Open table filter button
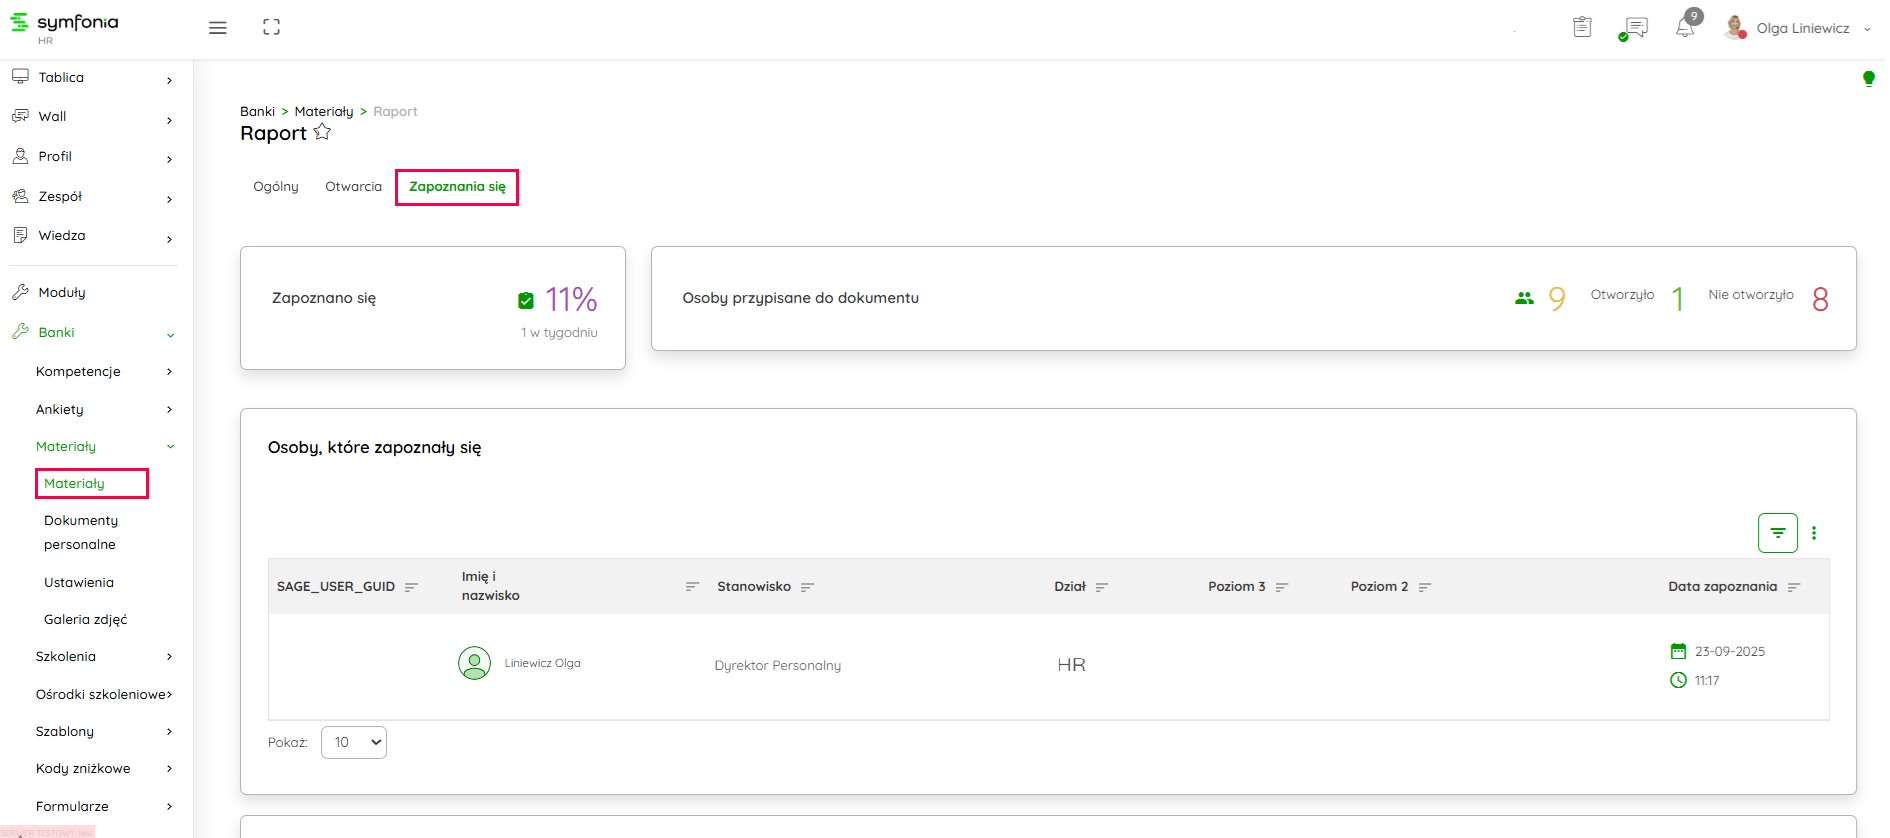Image resolution: width=1890 pixels, height=838 pixels. (x=1777, y=533)
